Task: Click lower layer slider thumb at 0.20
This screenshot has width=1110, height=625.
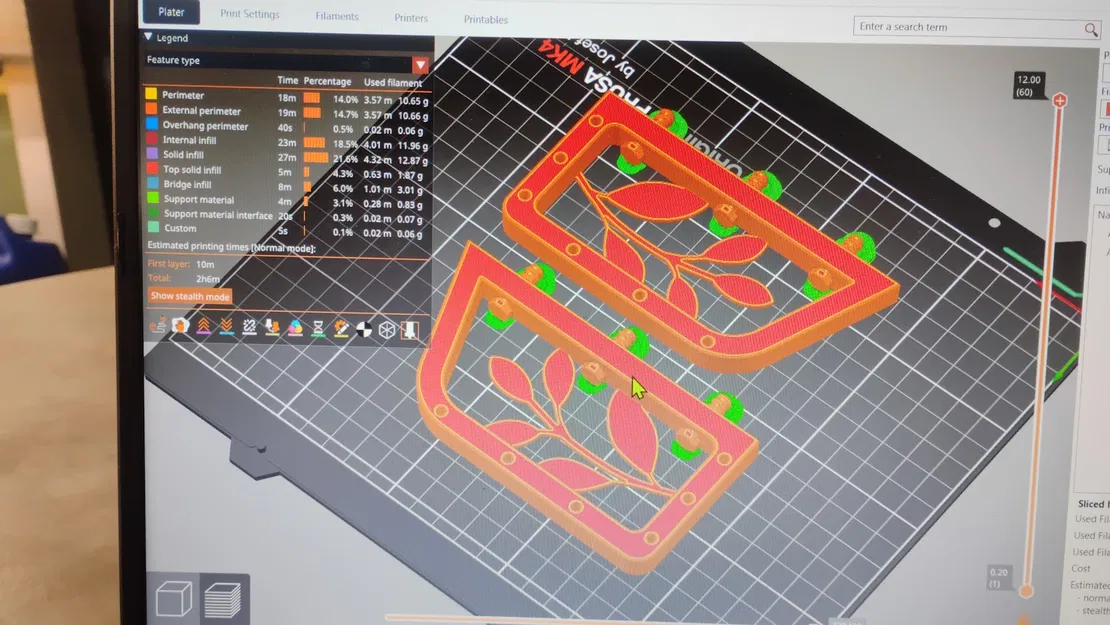Action: [1026, 590]
